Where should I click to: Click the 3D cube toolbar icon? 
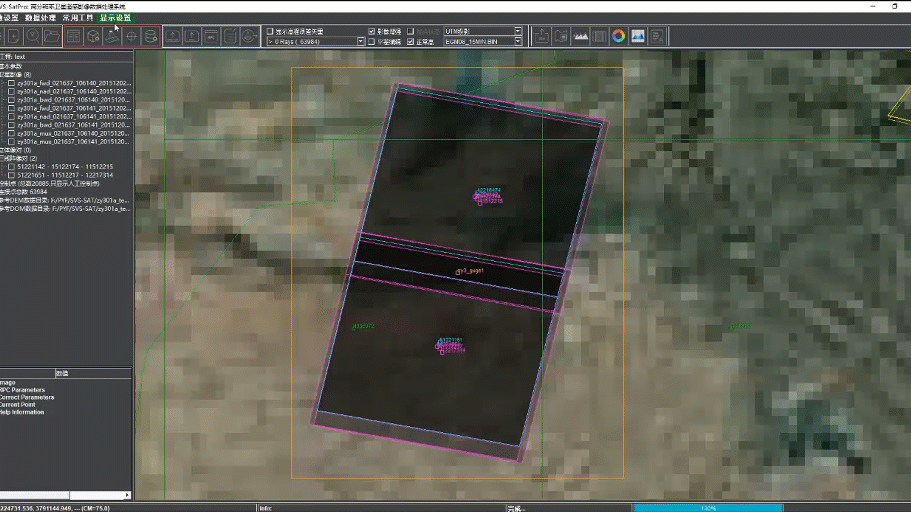(92, 36)
